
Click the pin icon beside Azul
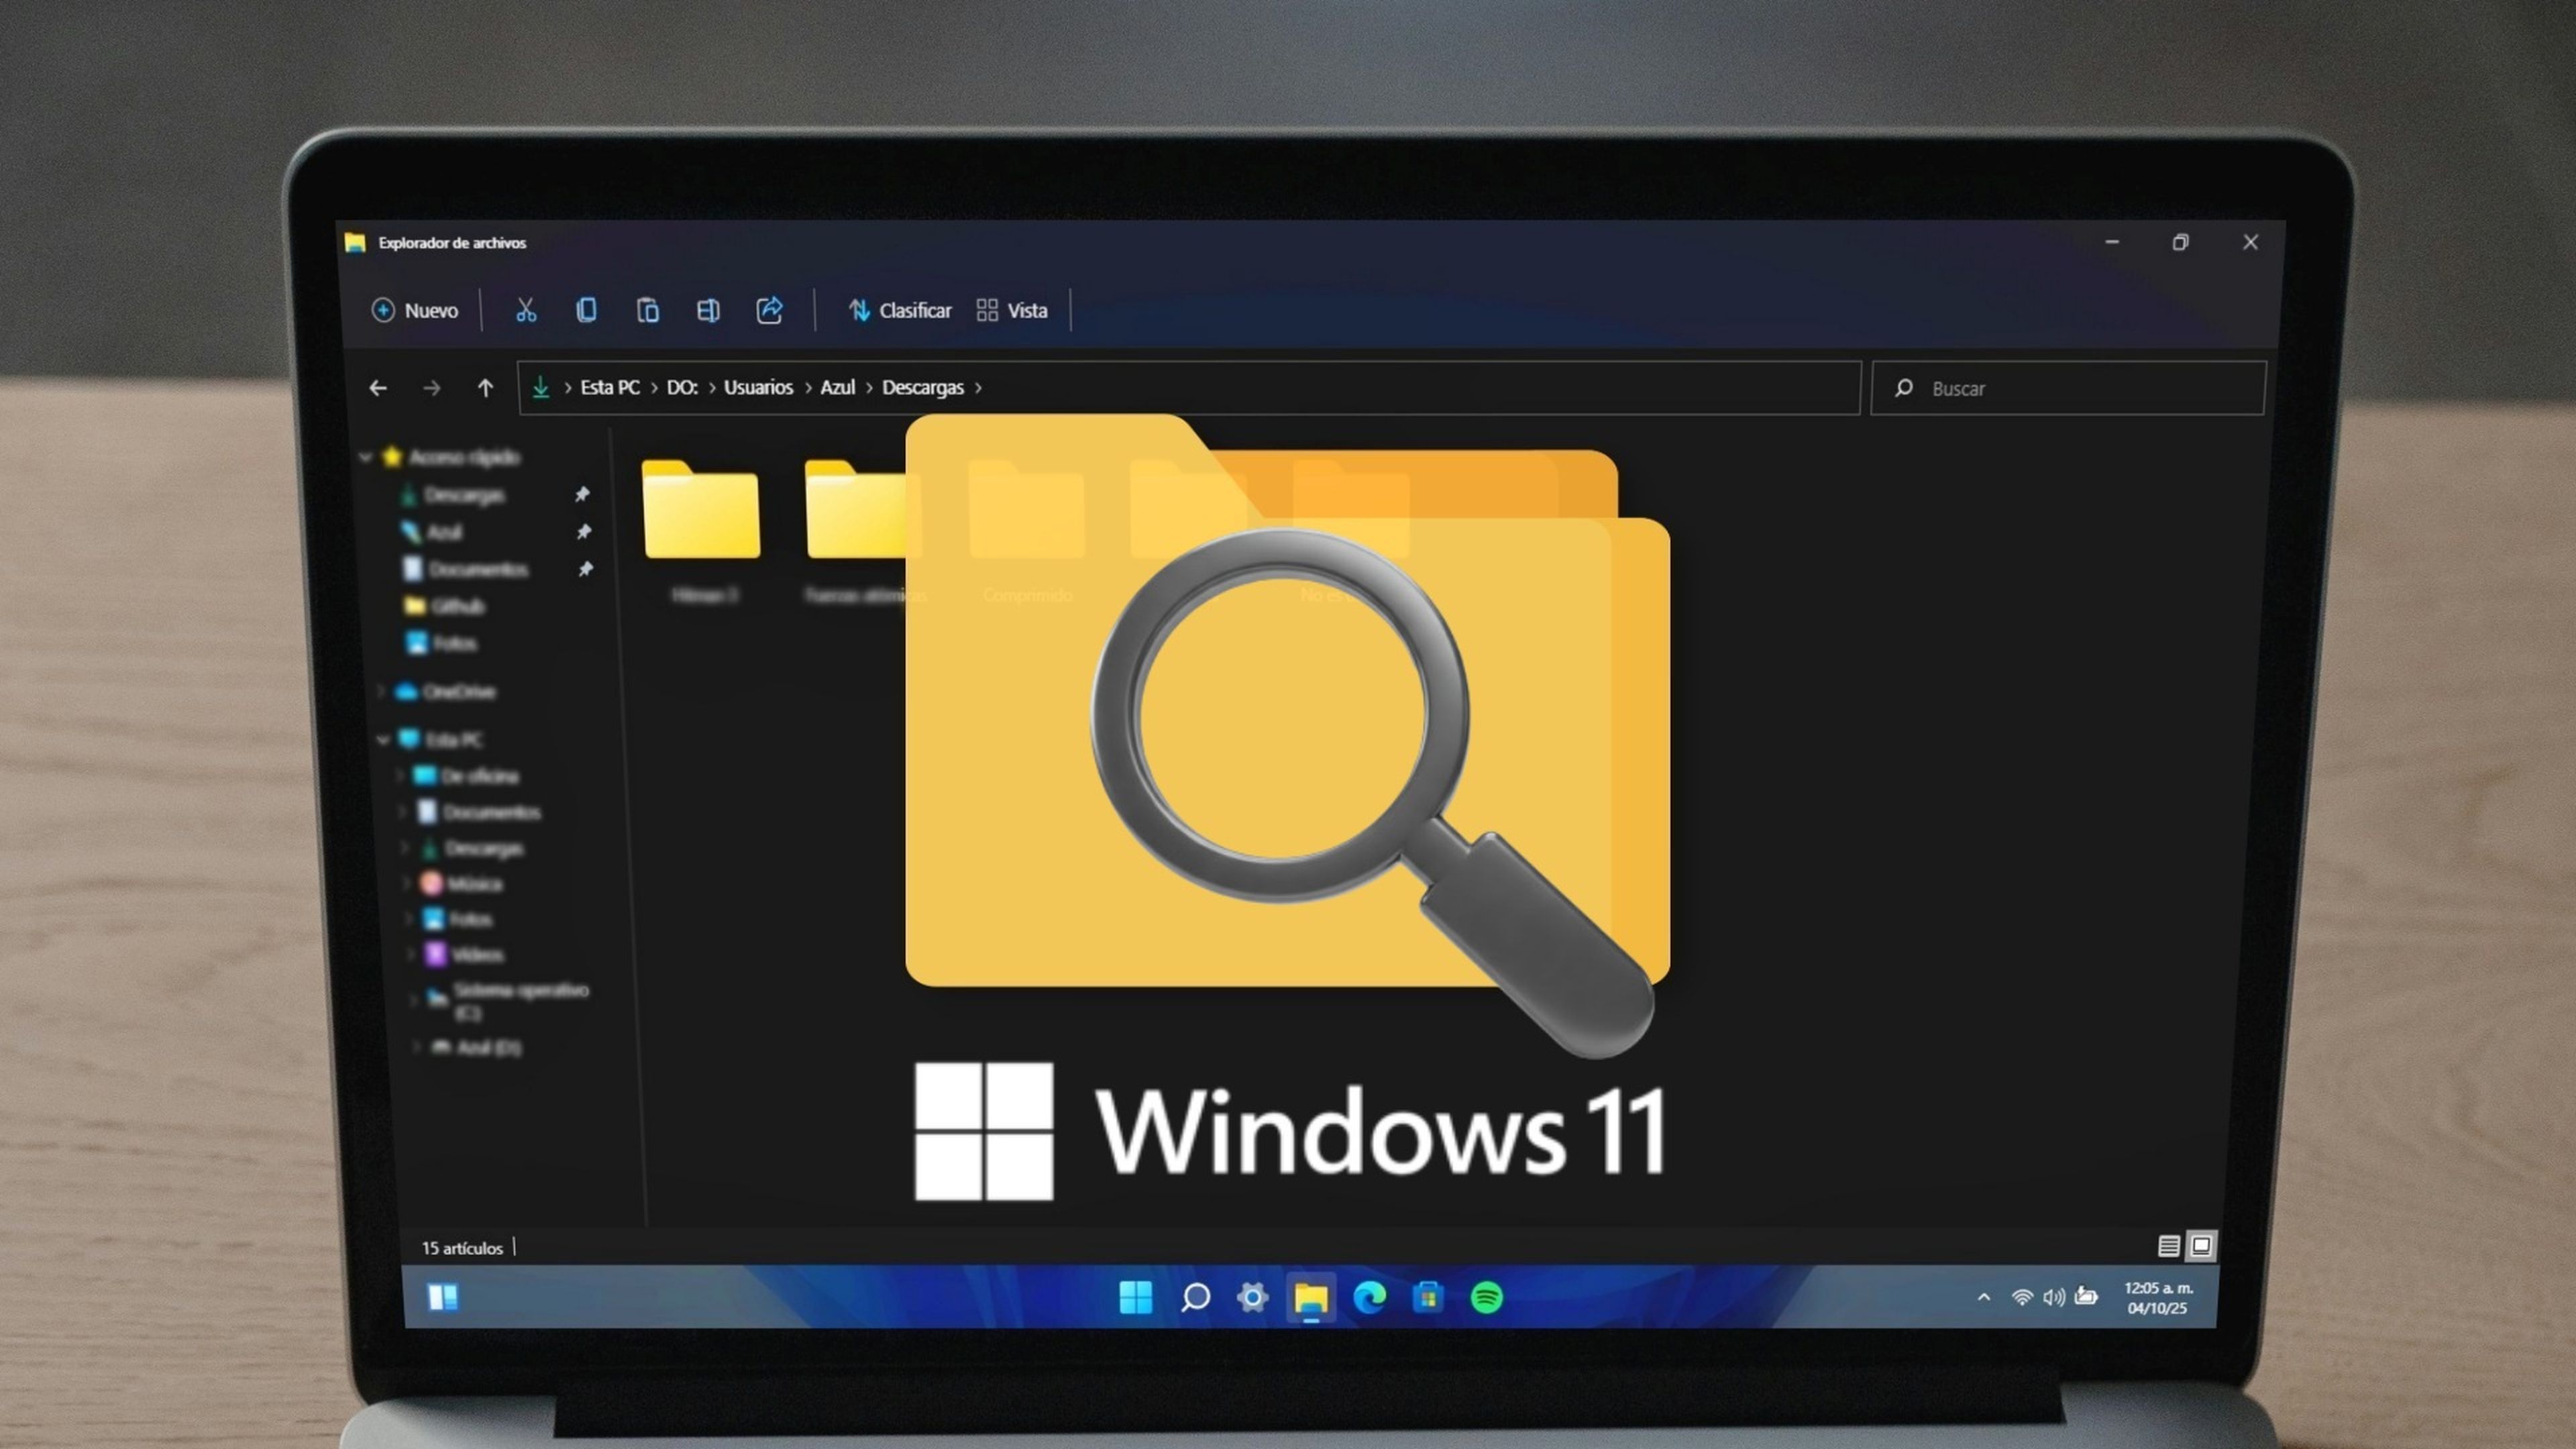click(583, 531)
